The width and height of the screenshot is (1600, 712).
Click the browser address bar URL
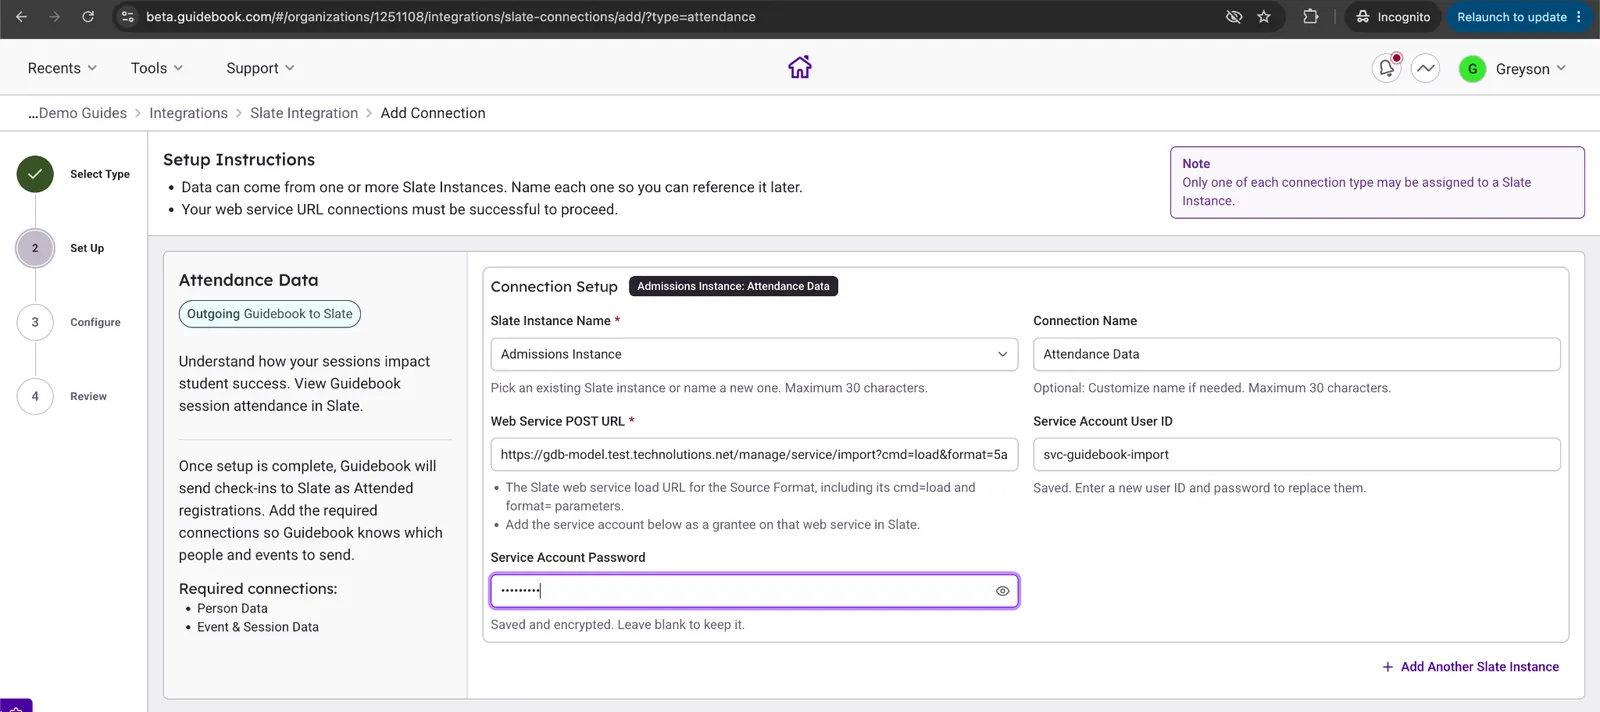450,17
